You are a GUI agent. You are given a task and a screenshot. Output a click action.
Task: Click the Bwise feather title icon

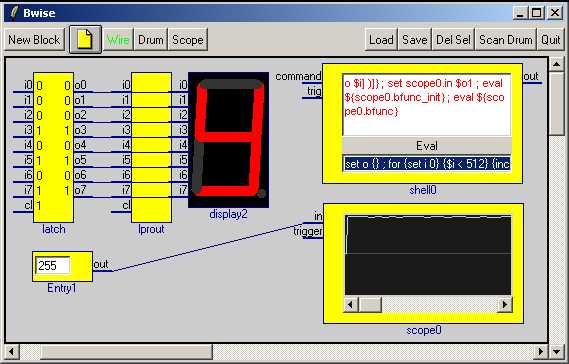click(14, 13)
